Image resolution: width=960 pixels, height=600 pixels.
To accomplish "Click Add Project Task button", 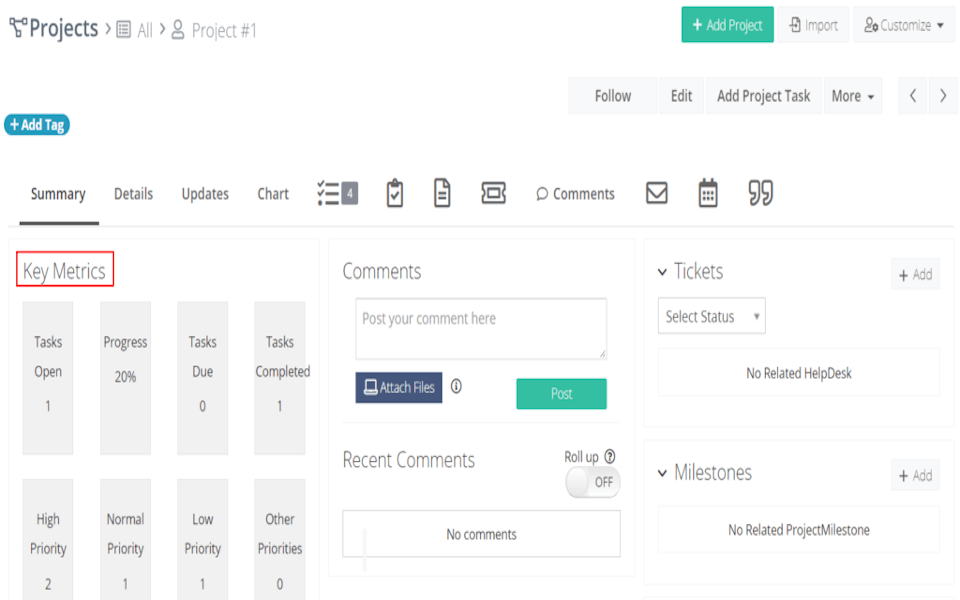I will [x=763, y=96].
